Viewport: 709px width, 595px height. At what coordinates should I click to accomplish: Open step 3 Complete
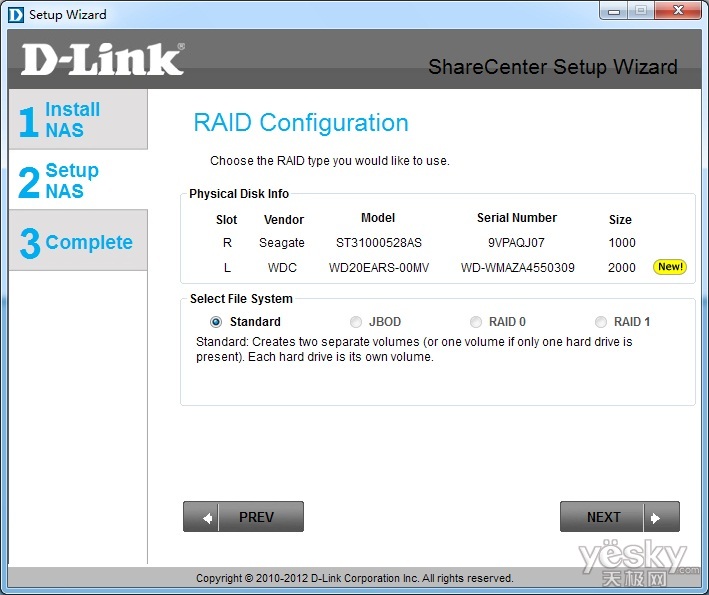click(x=78, y=241)
